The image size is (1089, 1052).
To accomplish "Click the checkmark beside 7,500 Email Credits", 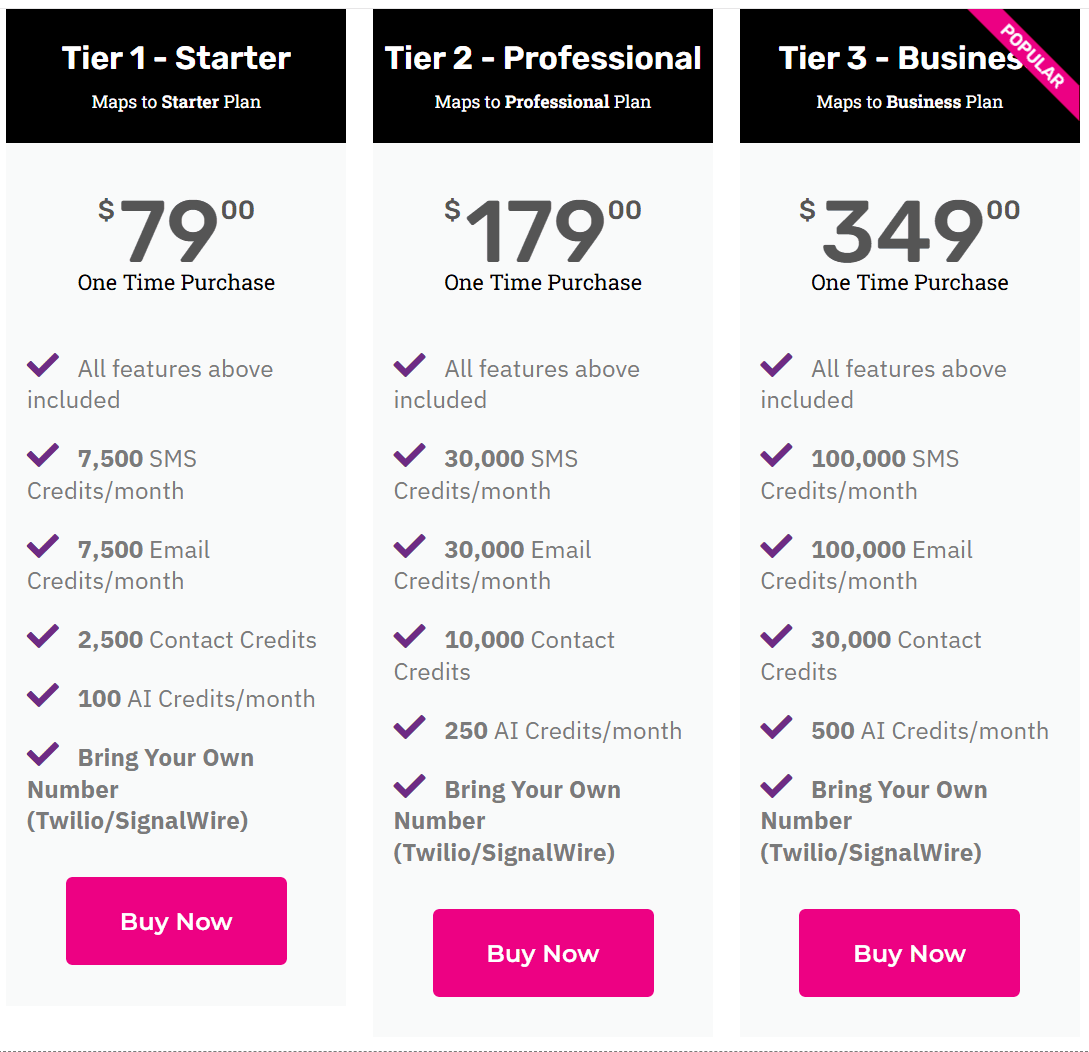I will click(43, 547).
